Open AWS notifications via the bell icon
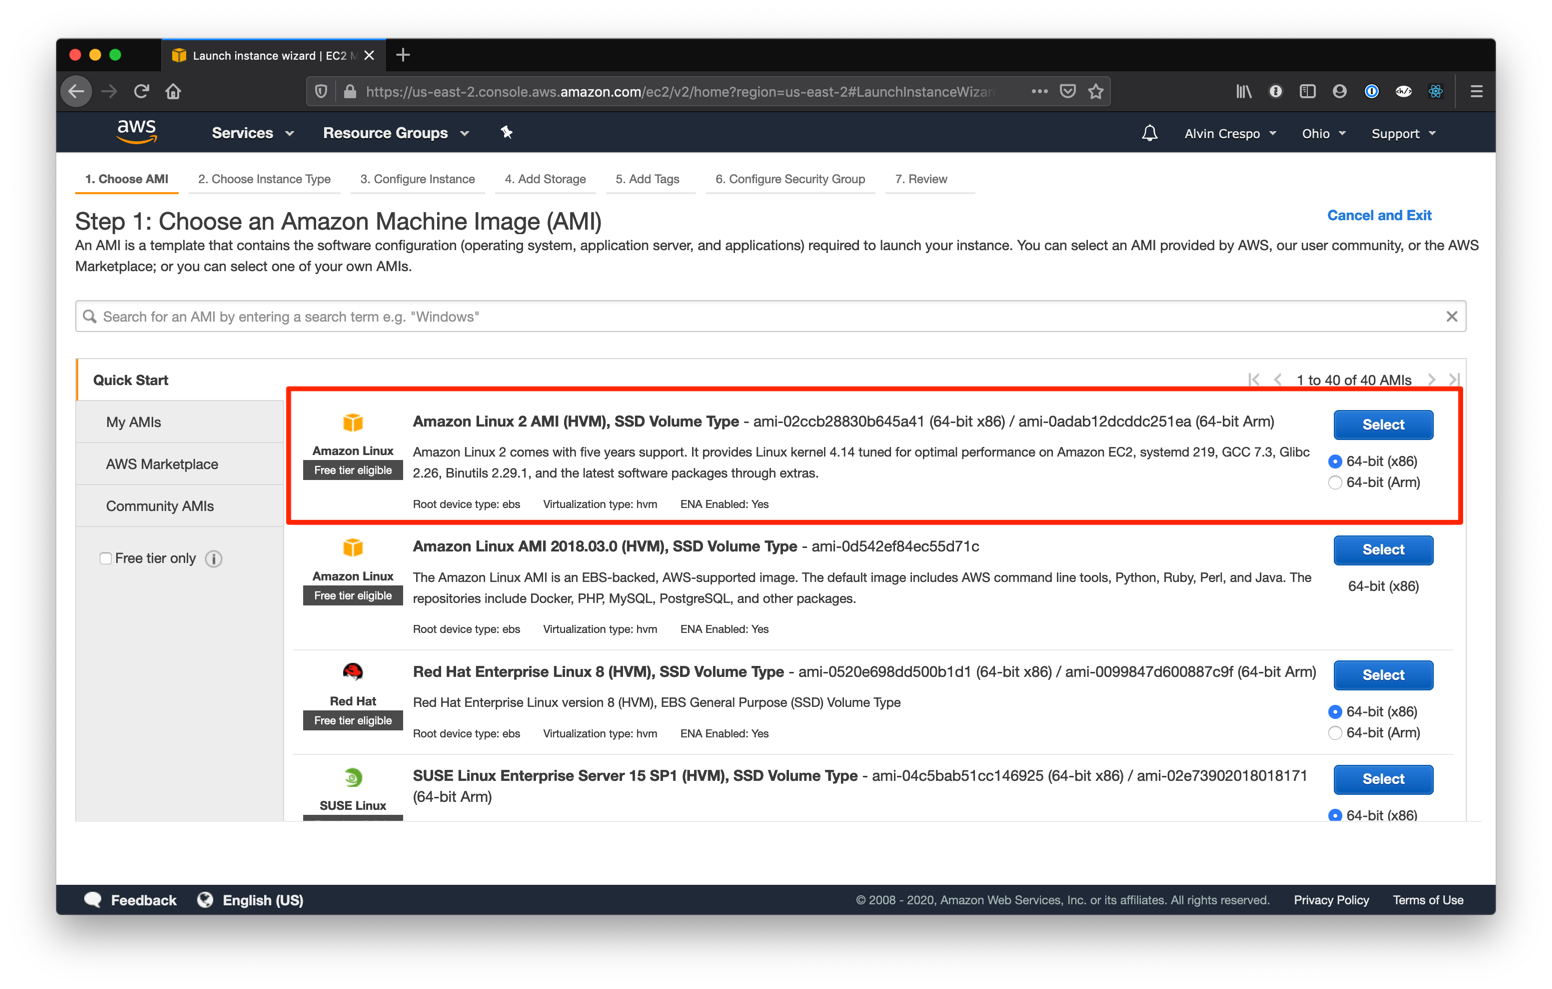The height and width of the screenshot is (989, 1552). pos(1149,132)
